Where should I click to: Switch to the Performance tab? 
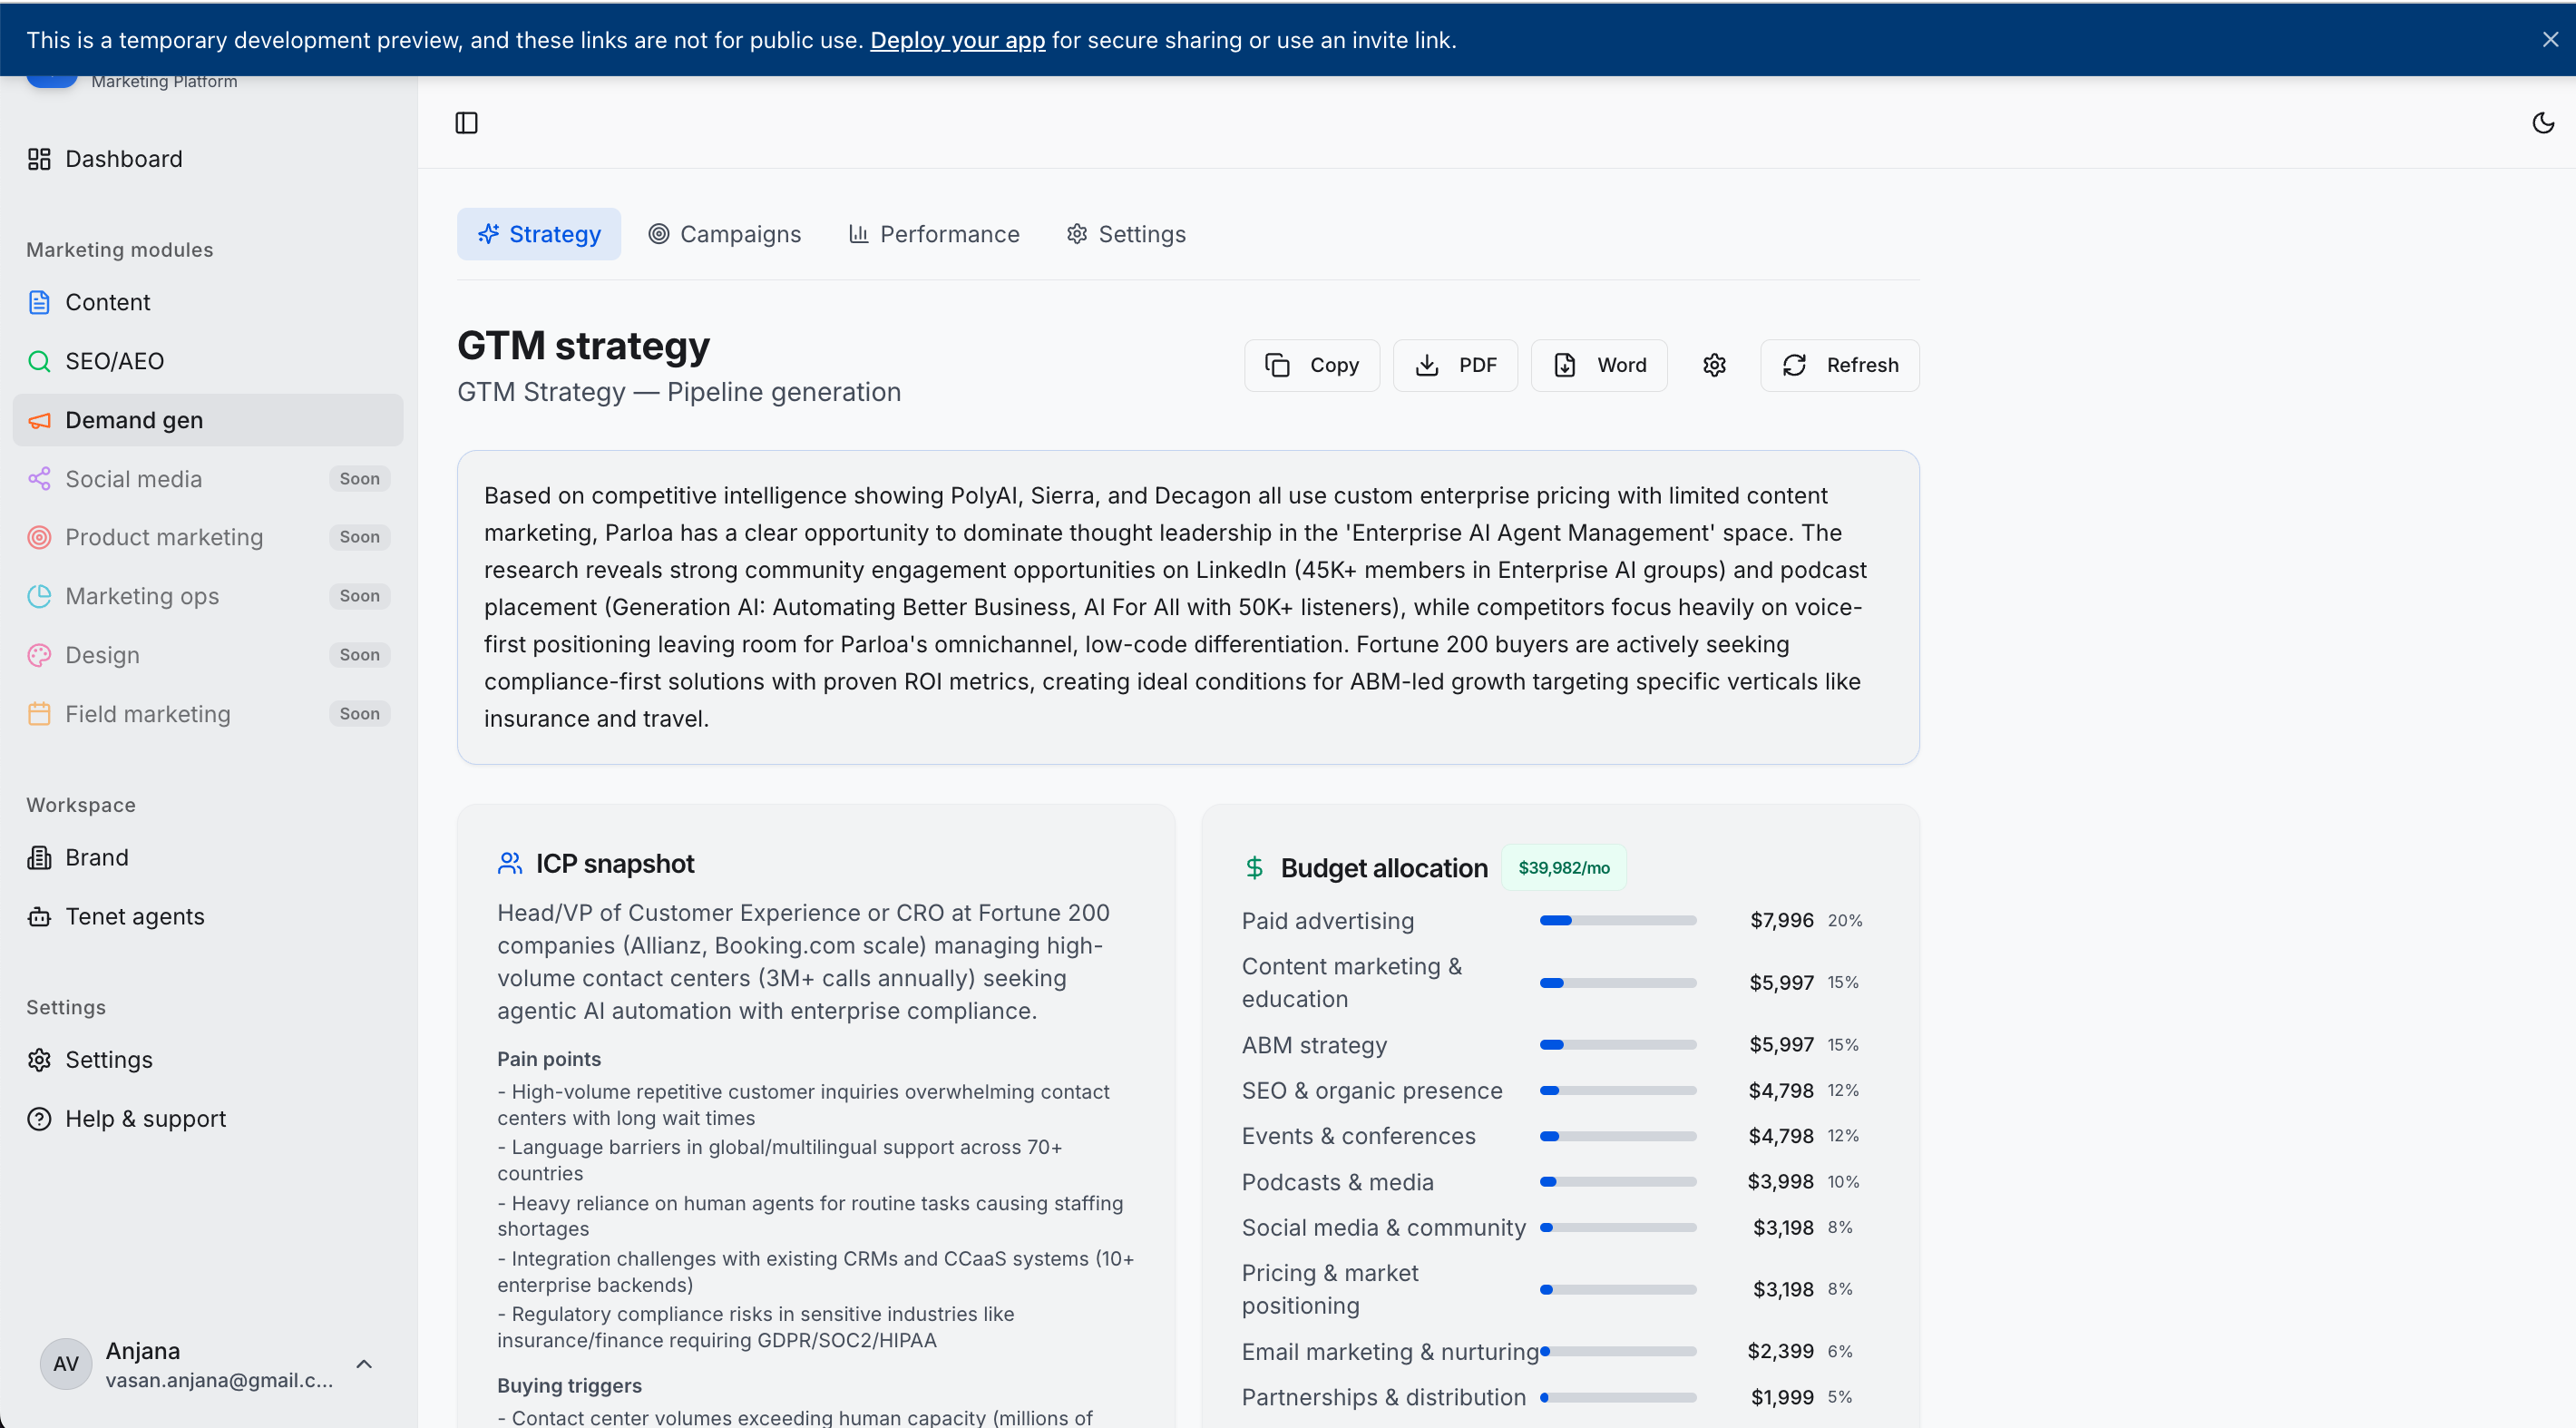[x=934, y=234]
